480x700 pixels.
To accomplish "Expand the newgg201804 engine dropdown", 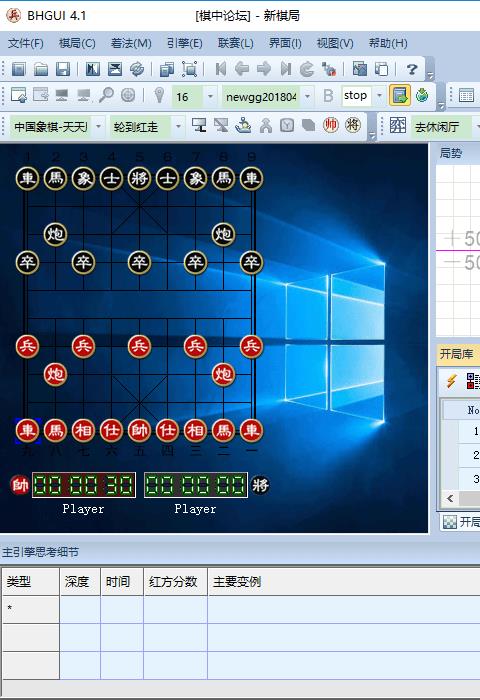I will point(307,96).
